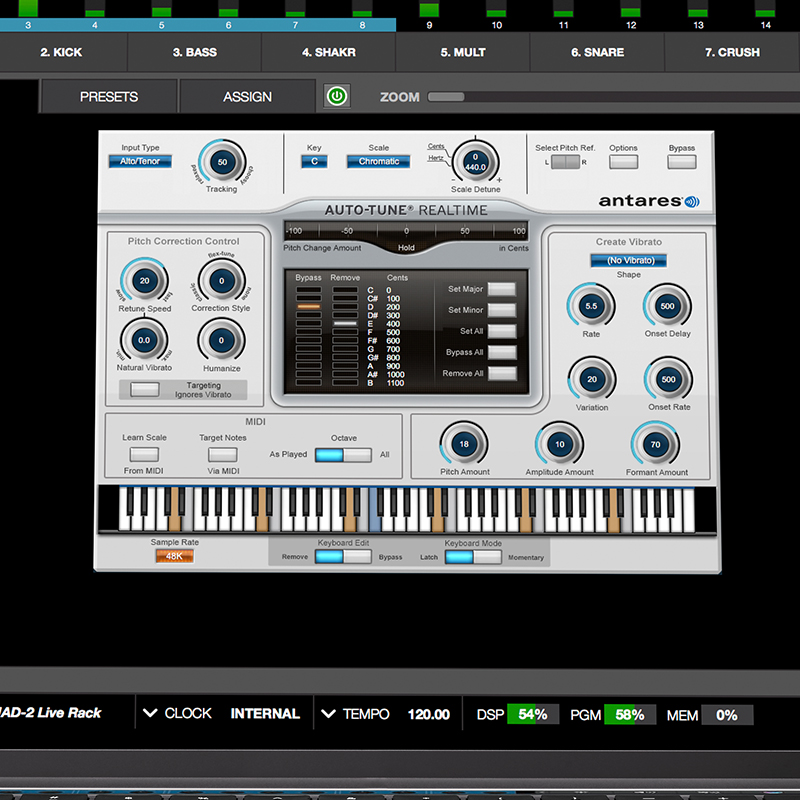This screenshot has height=800, width=800.
Task: Toggle Bypass for note C#
Action: [x=309, y=298]
